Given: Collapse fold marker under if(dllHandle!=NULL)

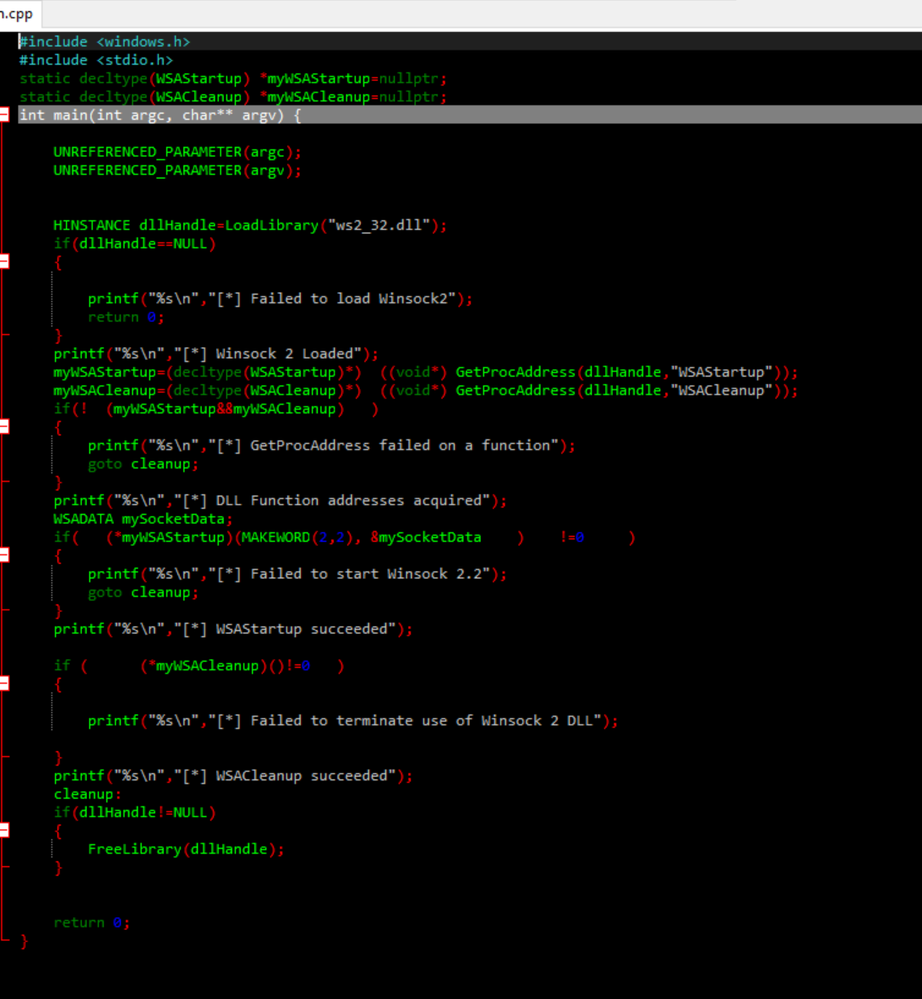Looking at the screenshot, I should [4, 830].
